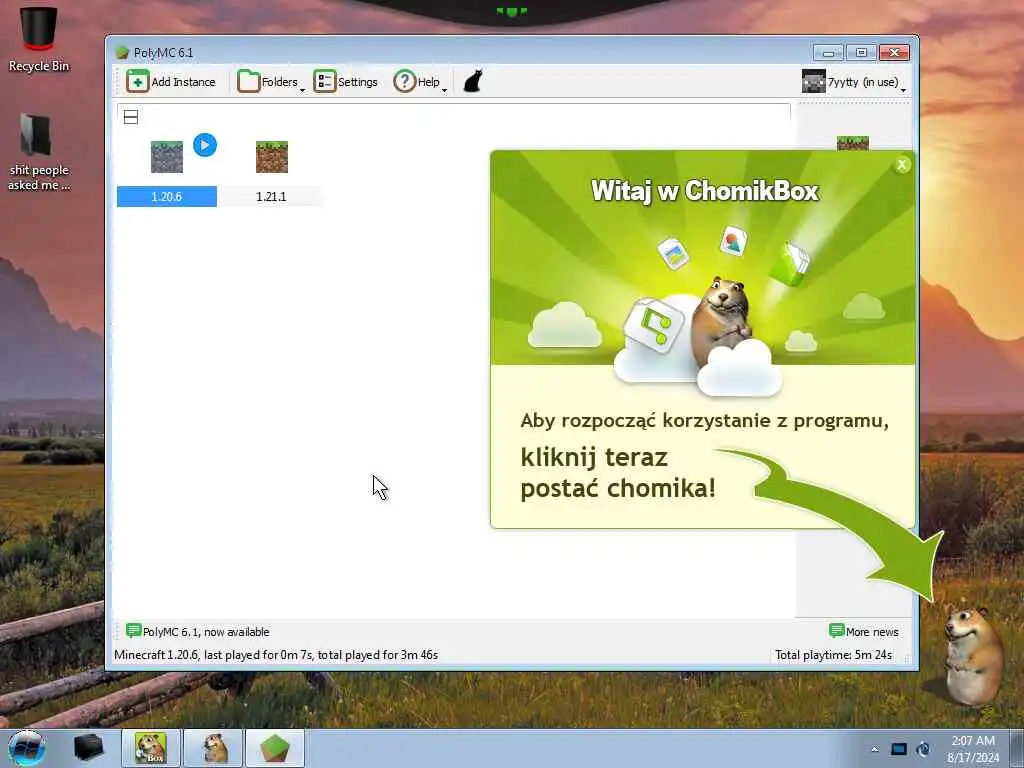Click the black cat icon in toolbar
Viewport: 1024px width, 768px height.
[x=473, y=82]
